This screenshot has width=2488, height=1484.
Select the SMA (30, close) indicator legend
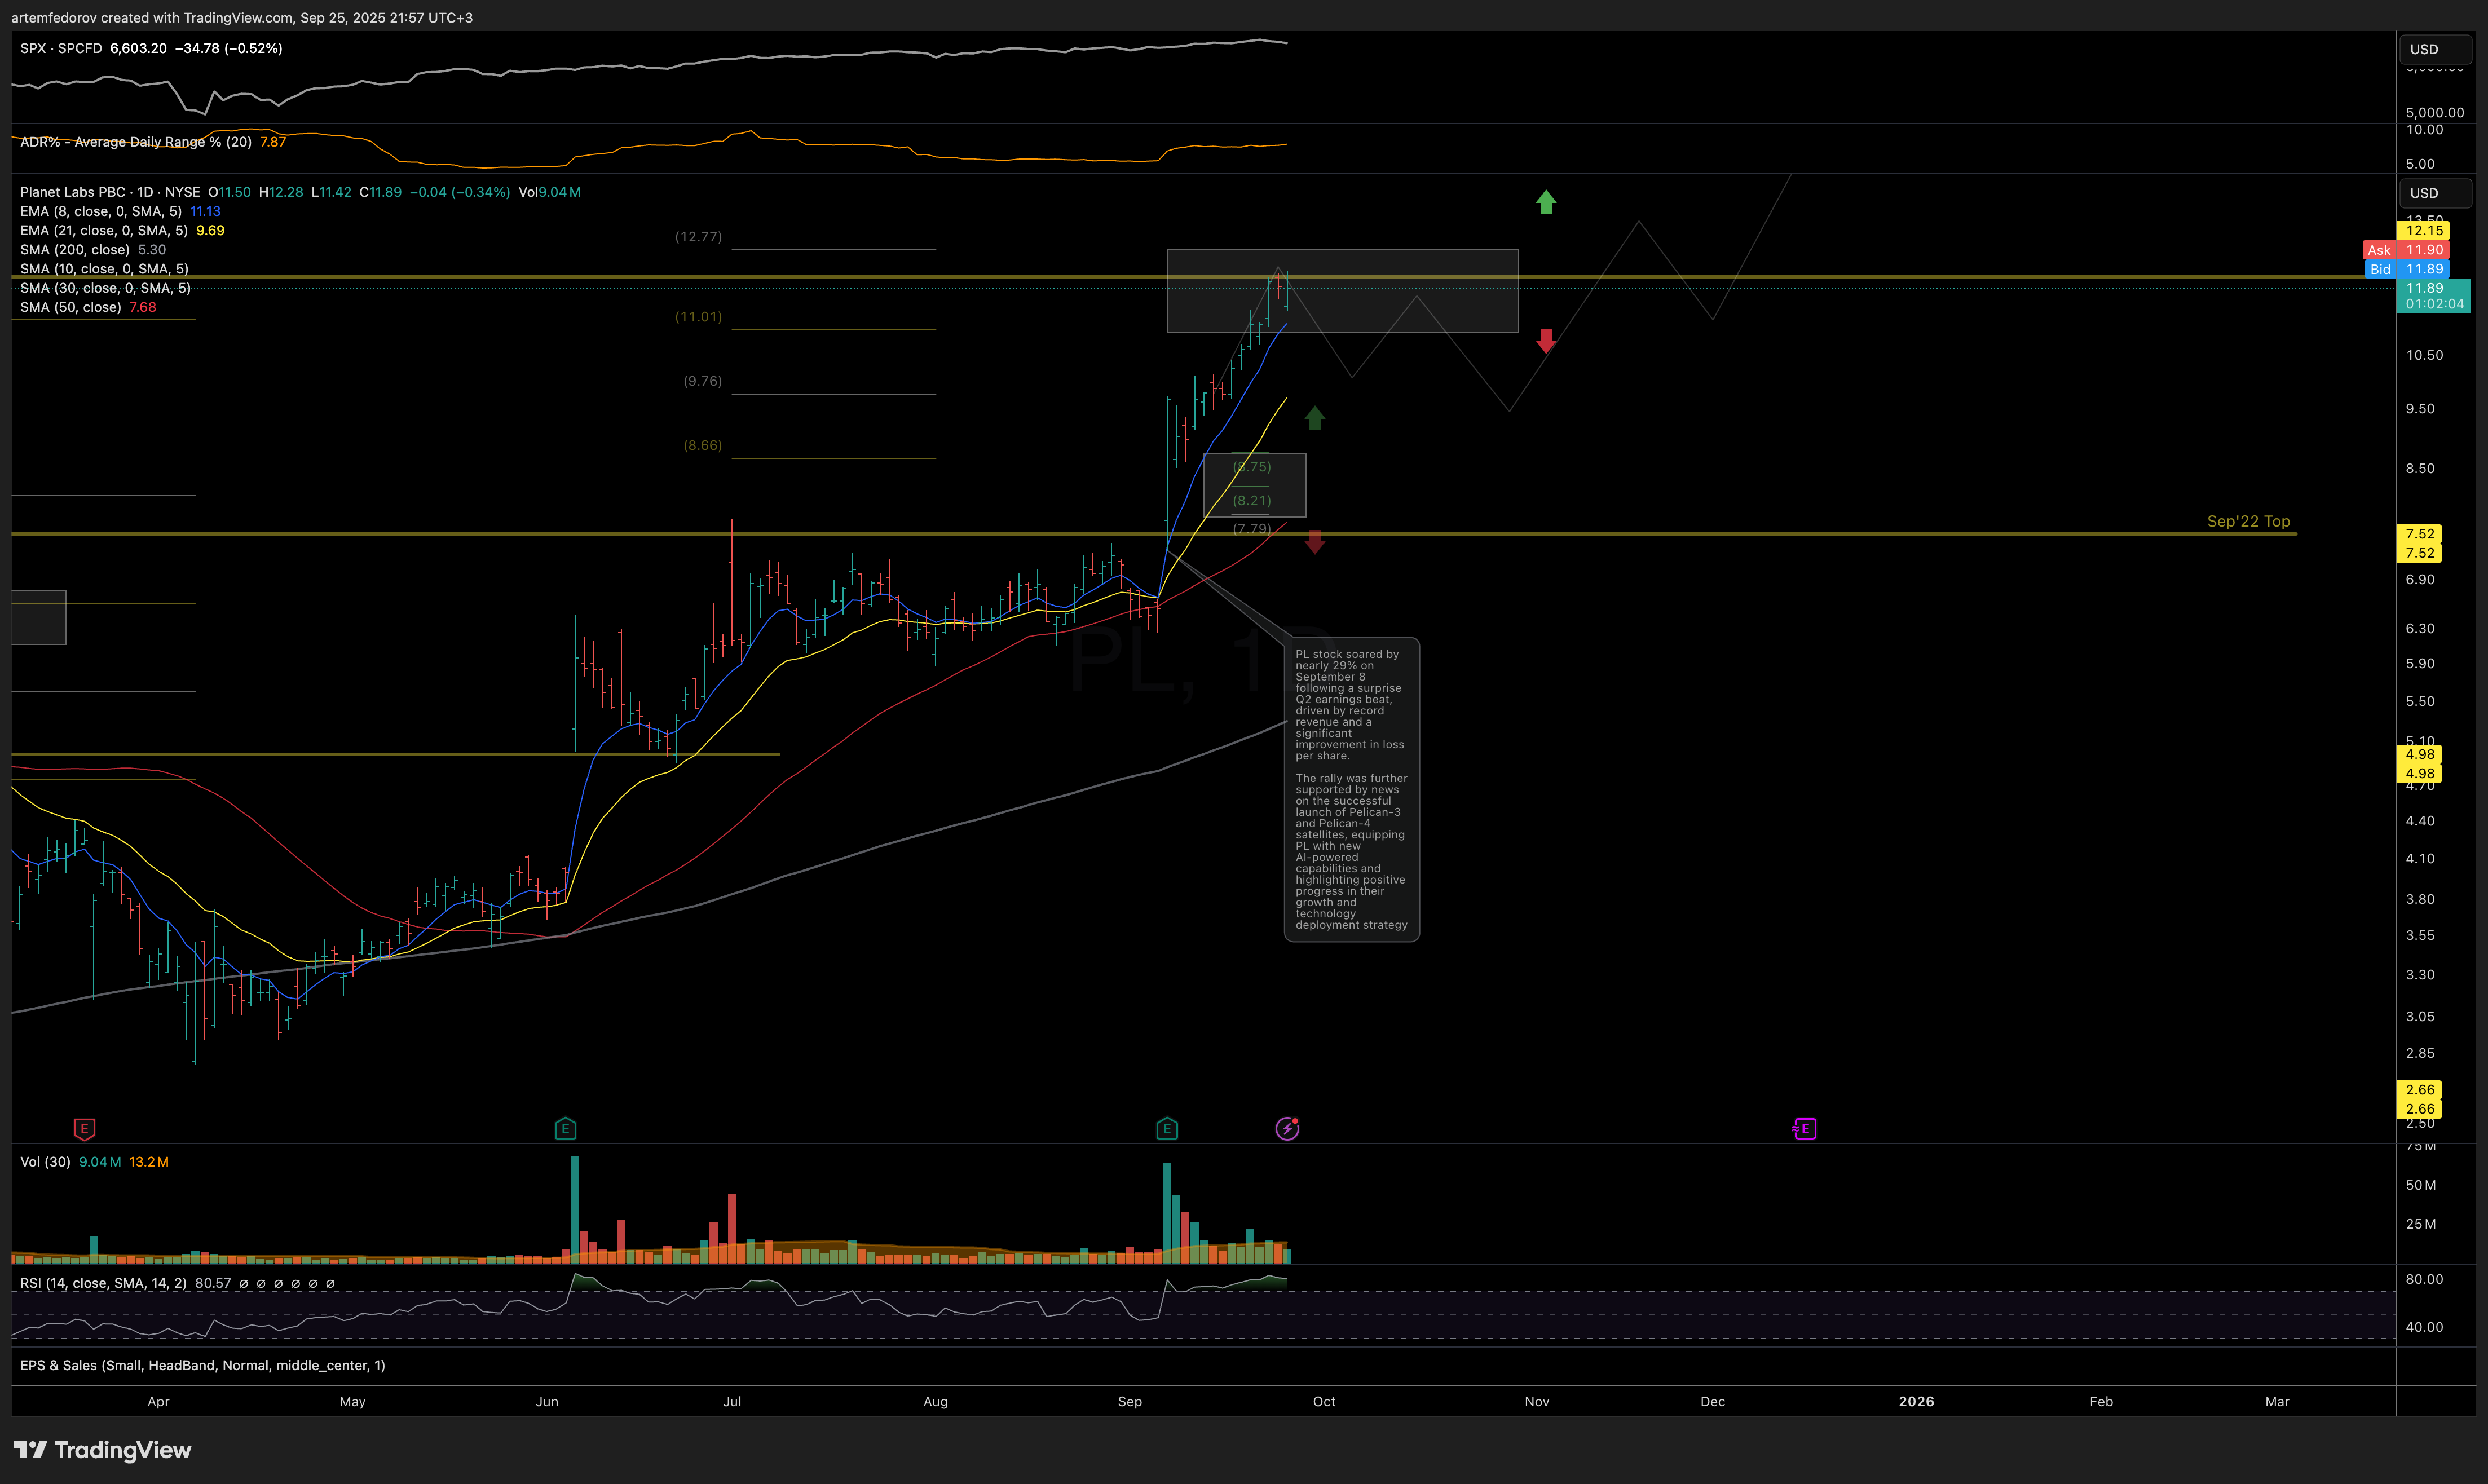(x=105, y=287)
